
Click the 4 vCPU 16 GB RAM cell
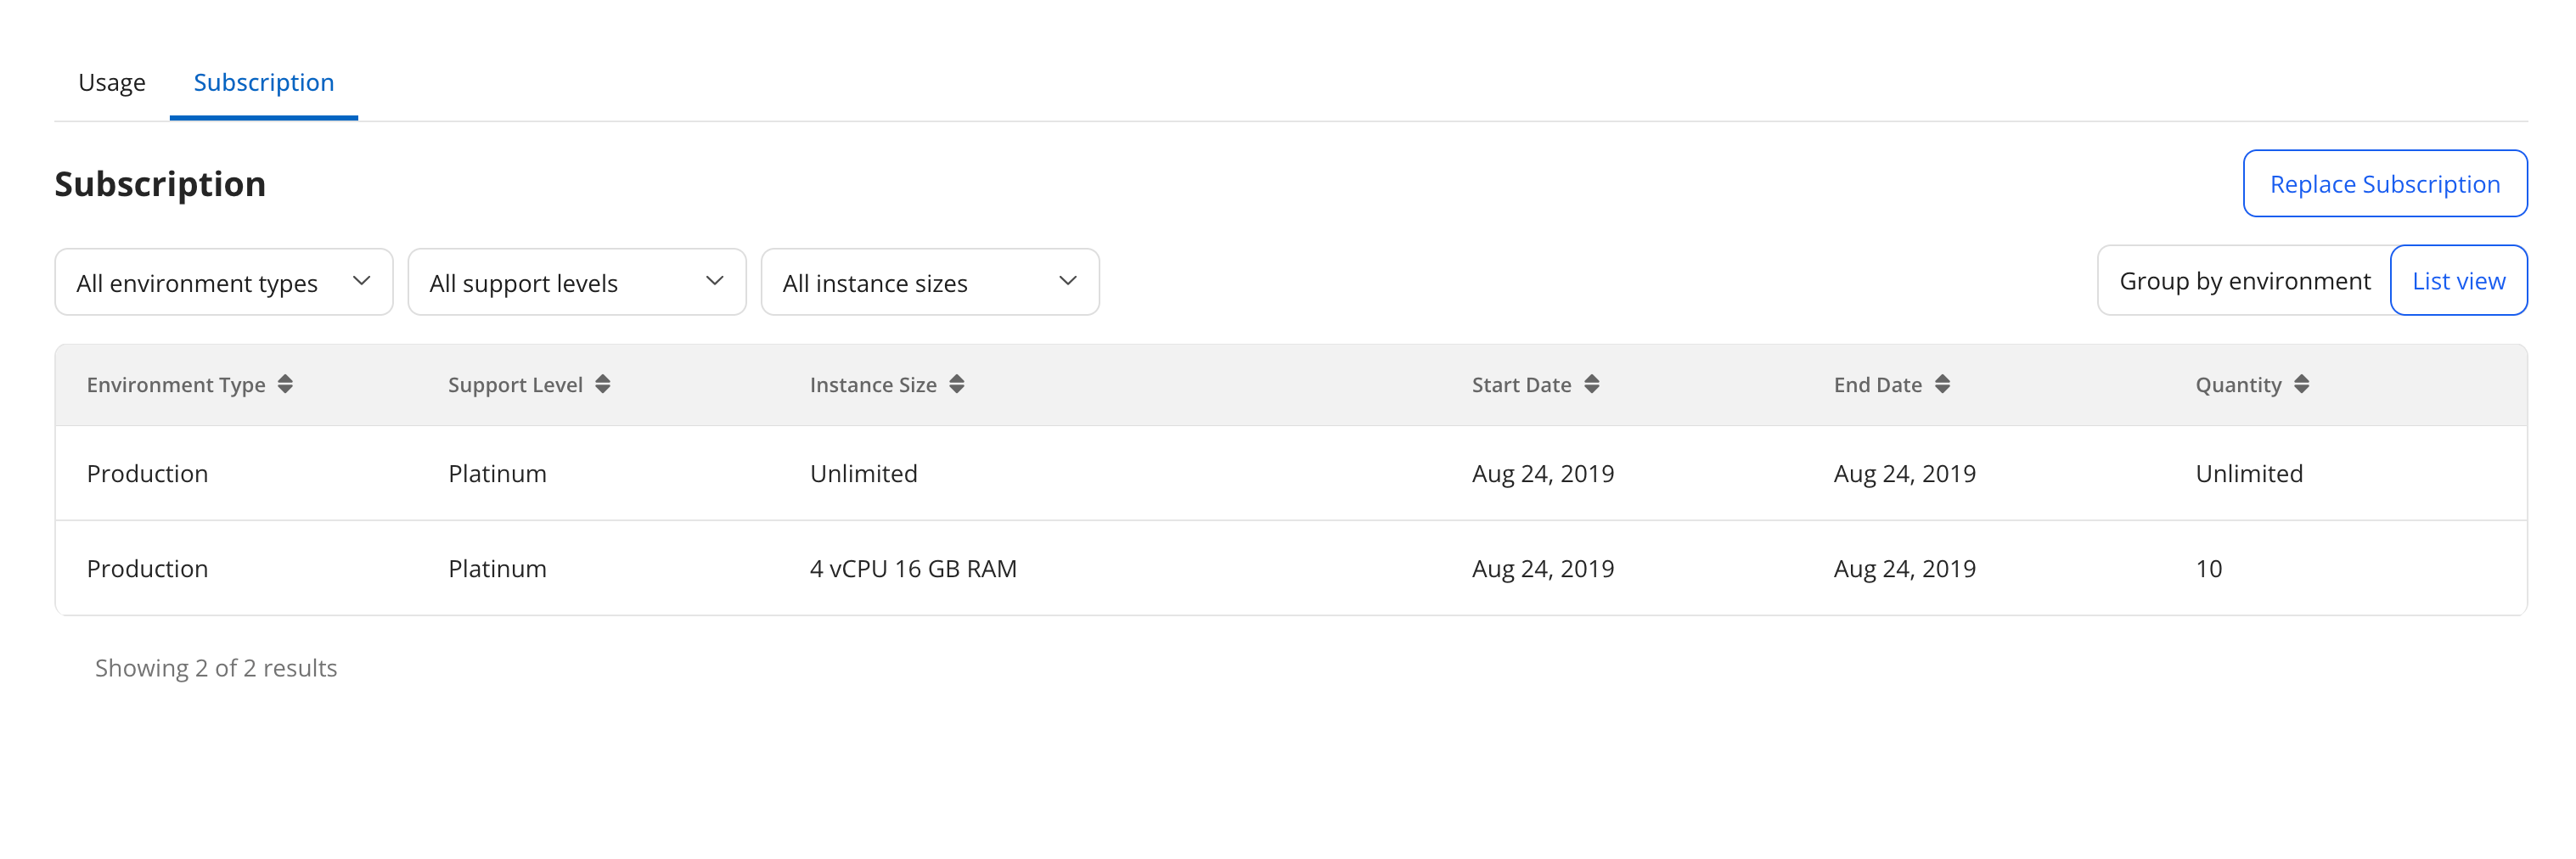click(x=913, y=569)
